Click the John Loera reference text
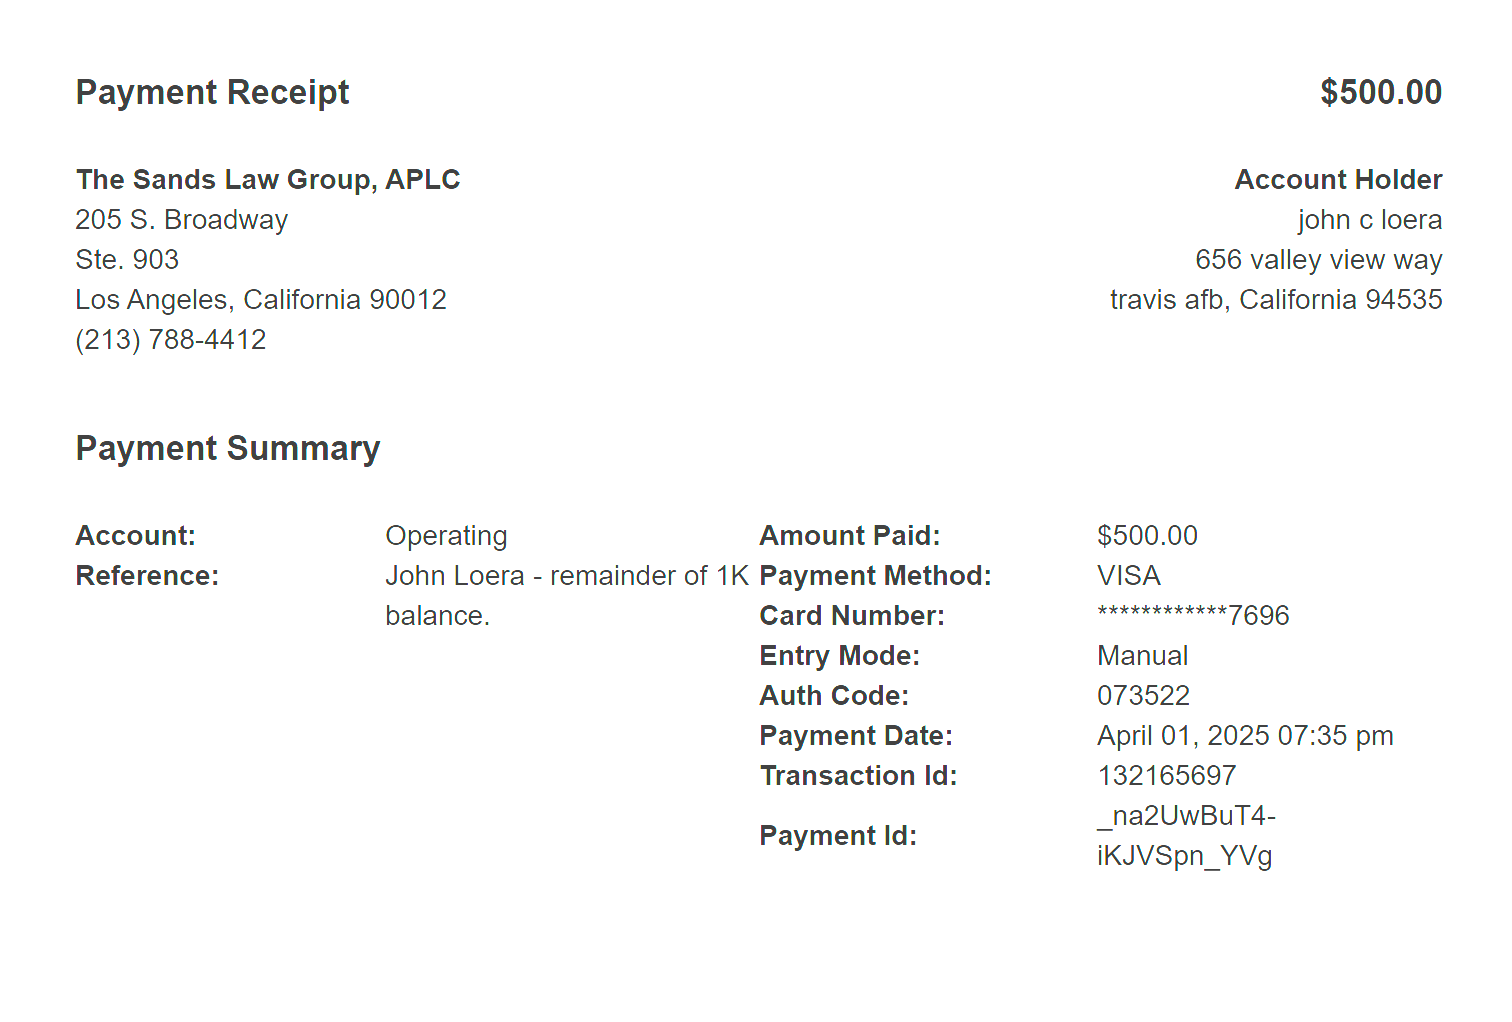The height and width of the screenshot is (1022, 1512). (567, 595)
